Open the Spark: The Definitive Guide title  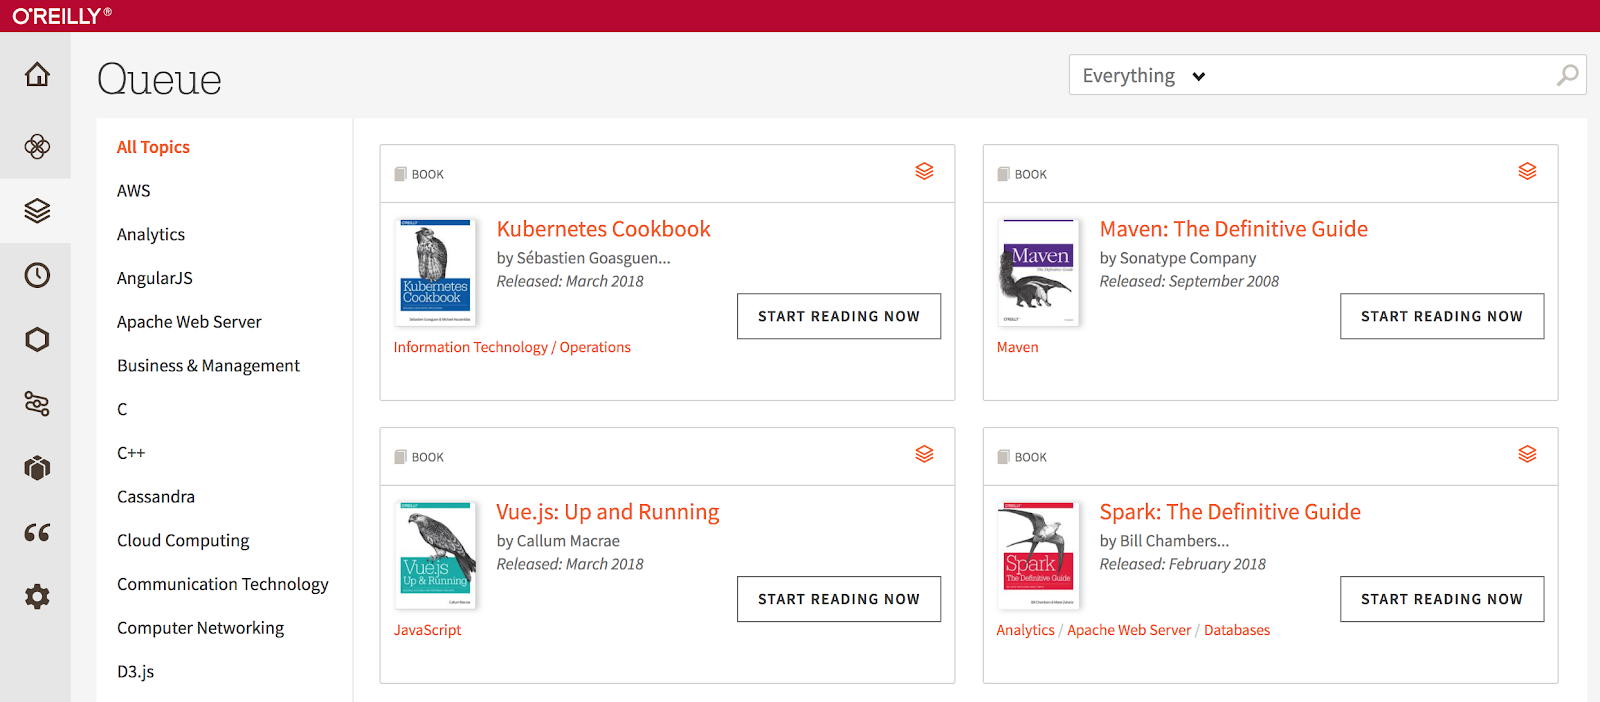click(x=1230, y=512)
